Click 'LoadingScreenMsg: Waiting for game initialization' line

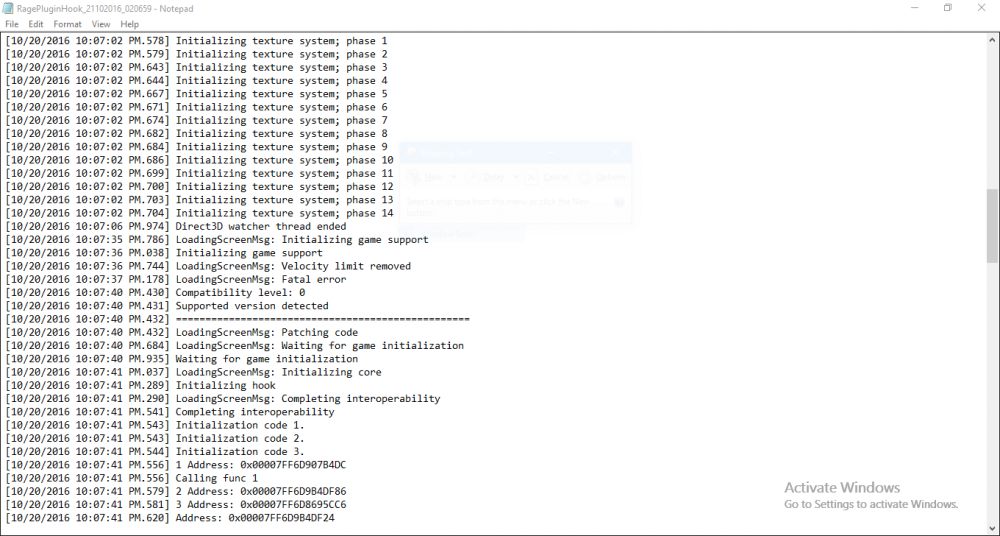pos(235,346)
